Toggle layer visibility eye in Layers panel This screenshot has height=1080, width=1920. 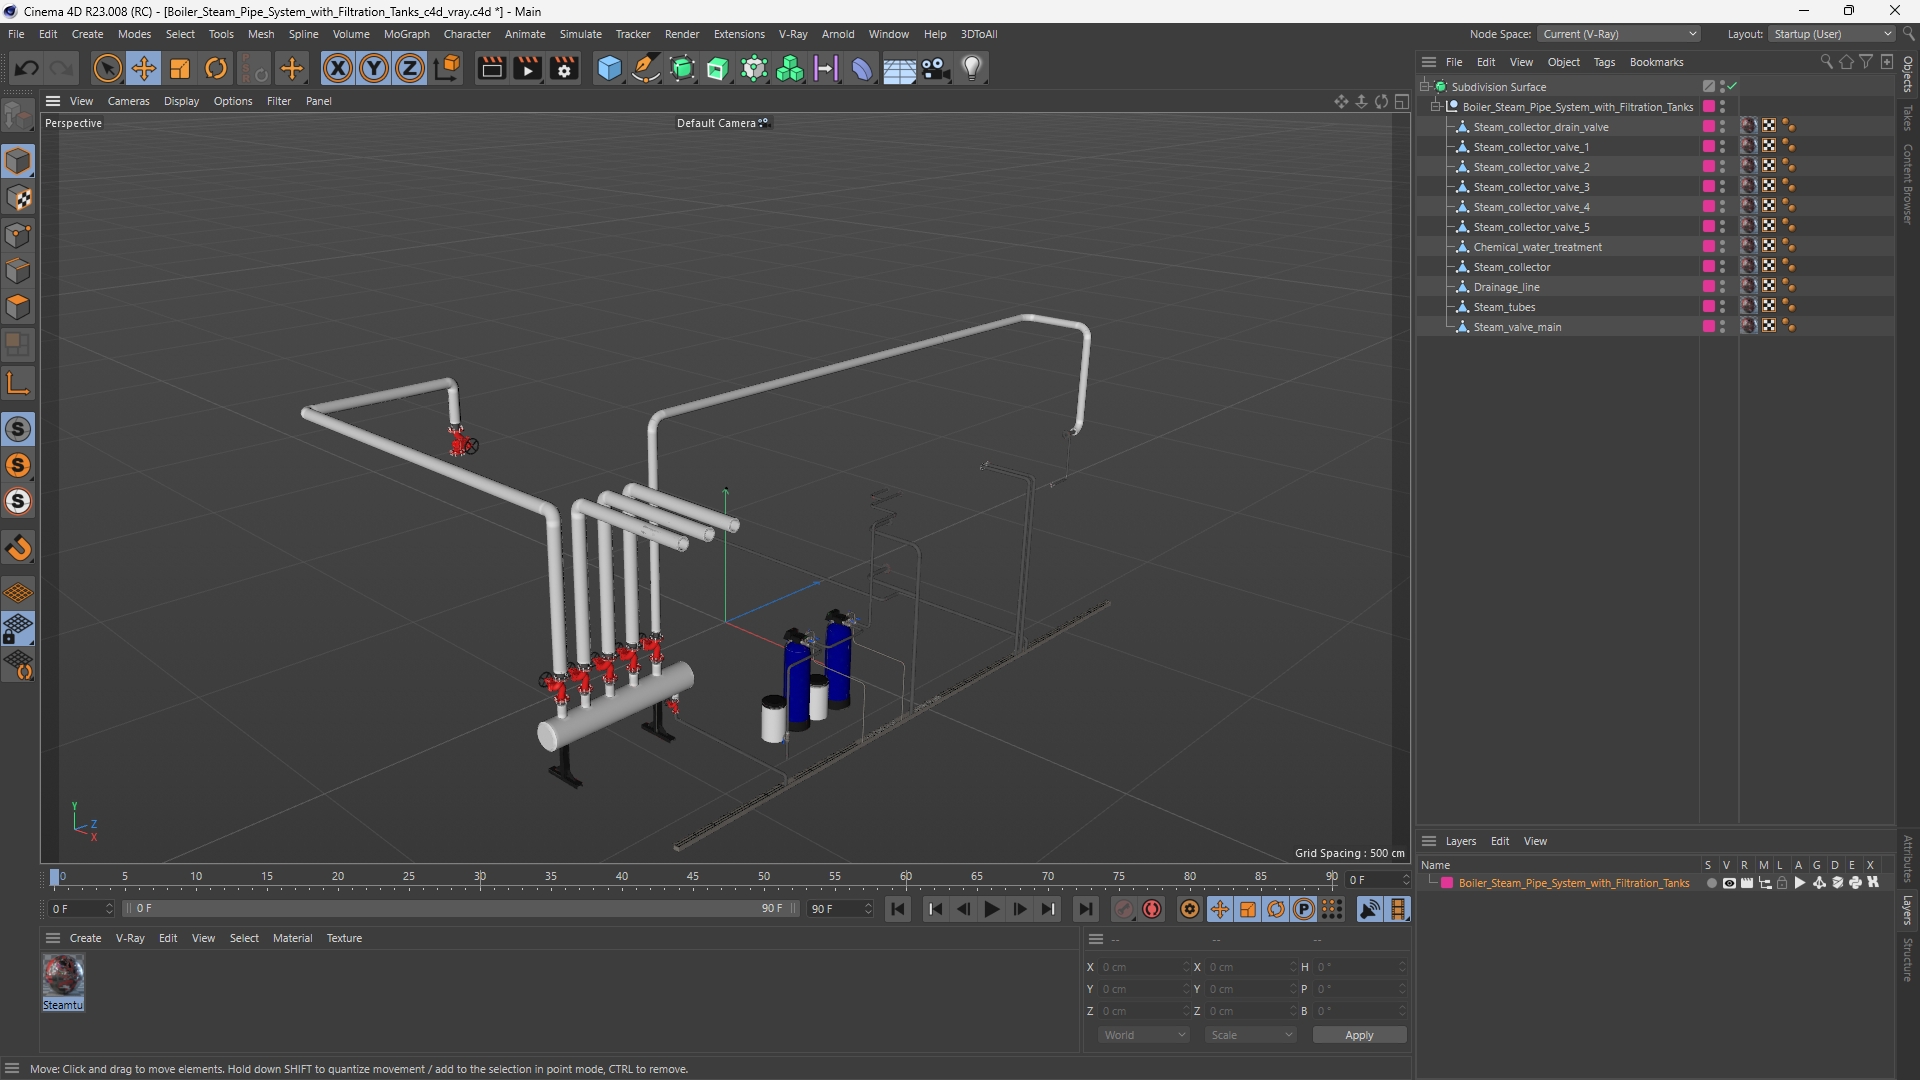click(1729, 883)
